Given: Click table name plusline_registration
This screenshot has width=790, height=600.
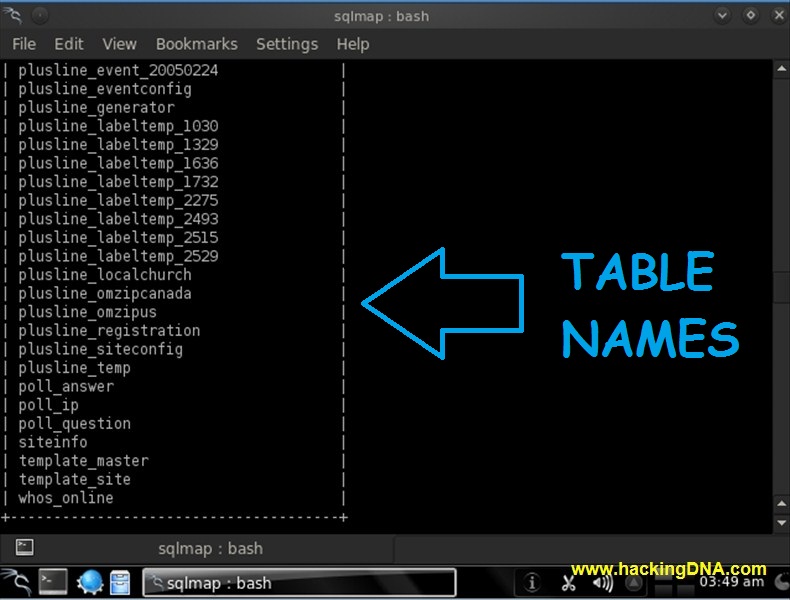Looking at the screenshot, I should point(109,331).
